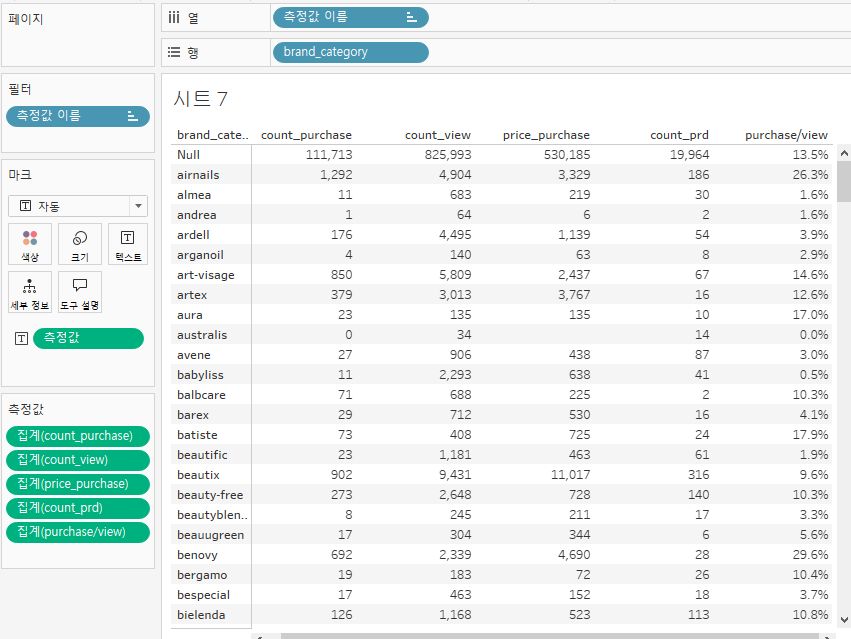Select the ardell row label
The height and width of the screenshot is (639, 851).
click(x=193, y=235)
